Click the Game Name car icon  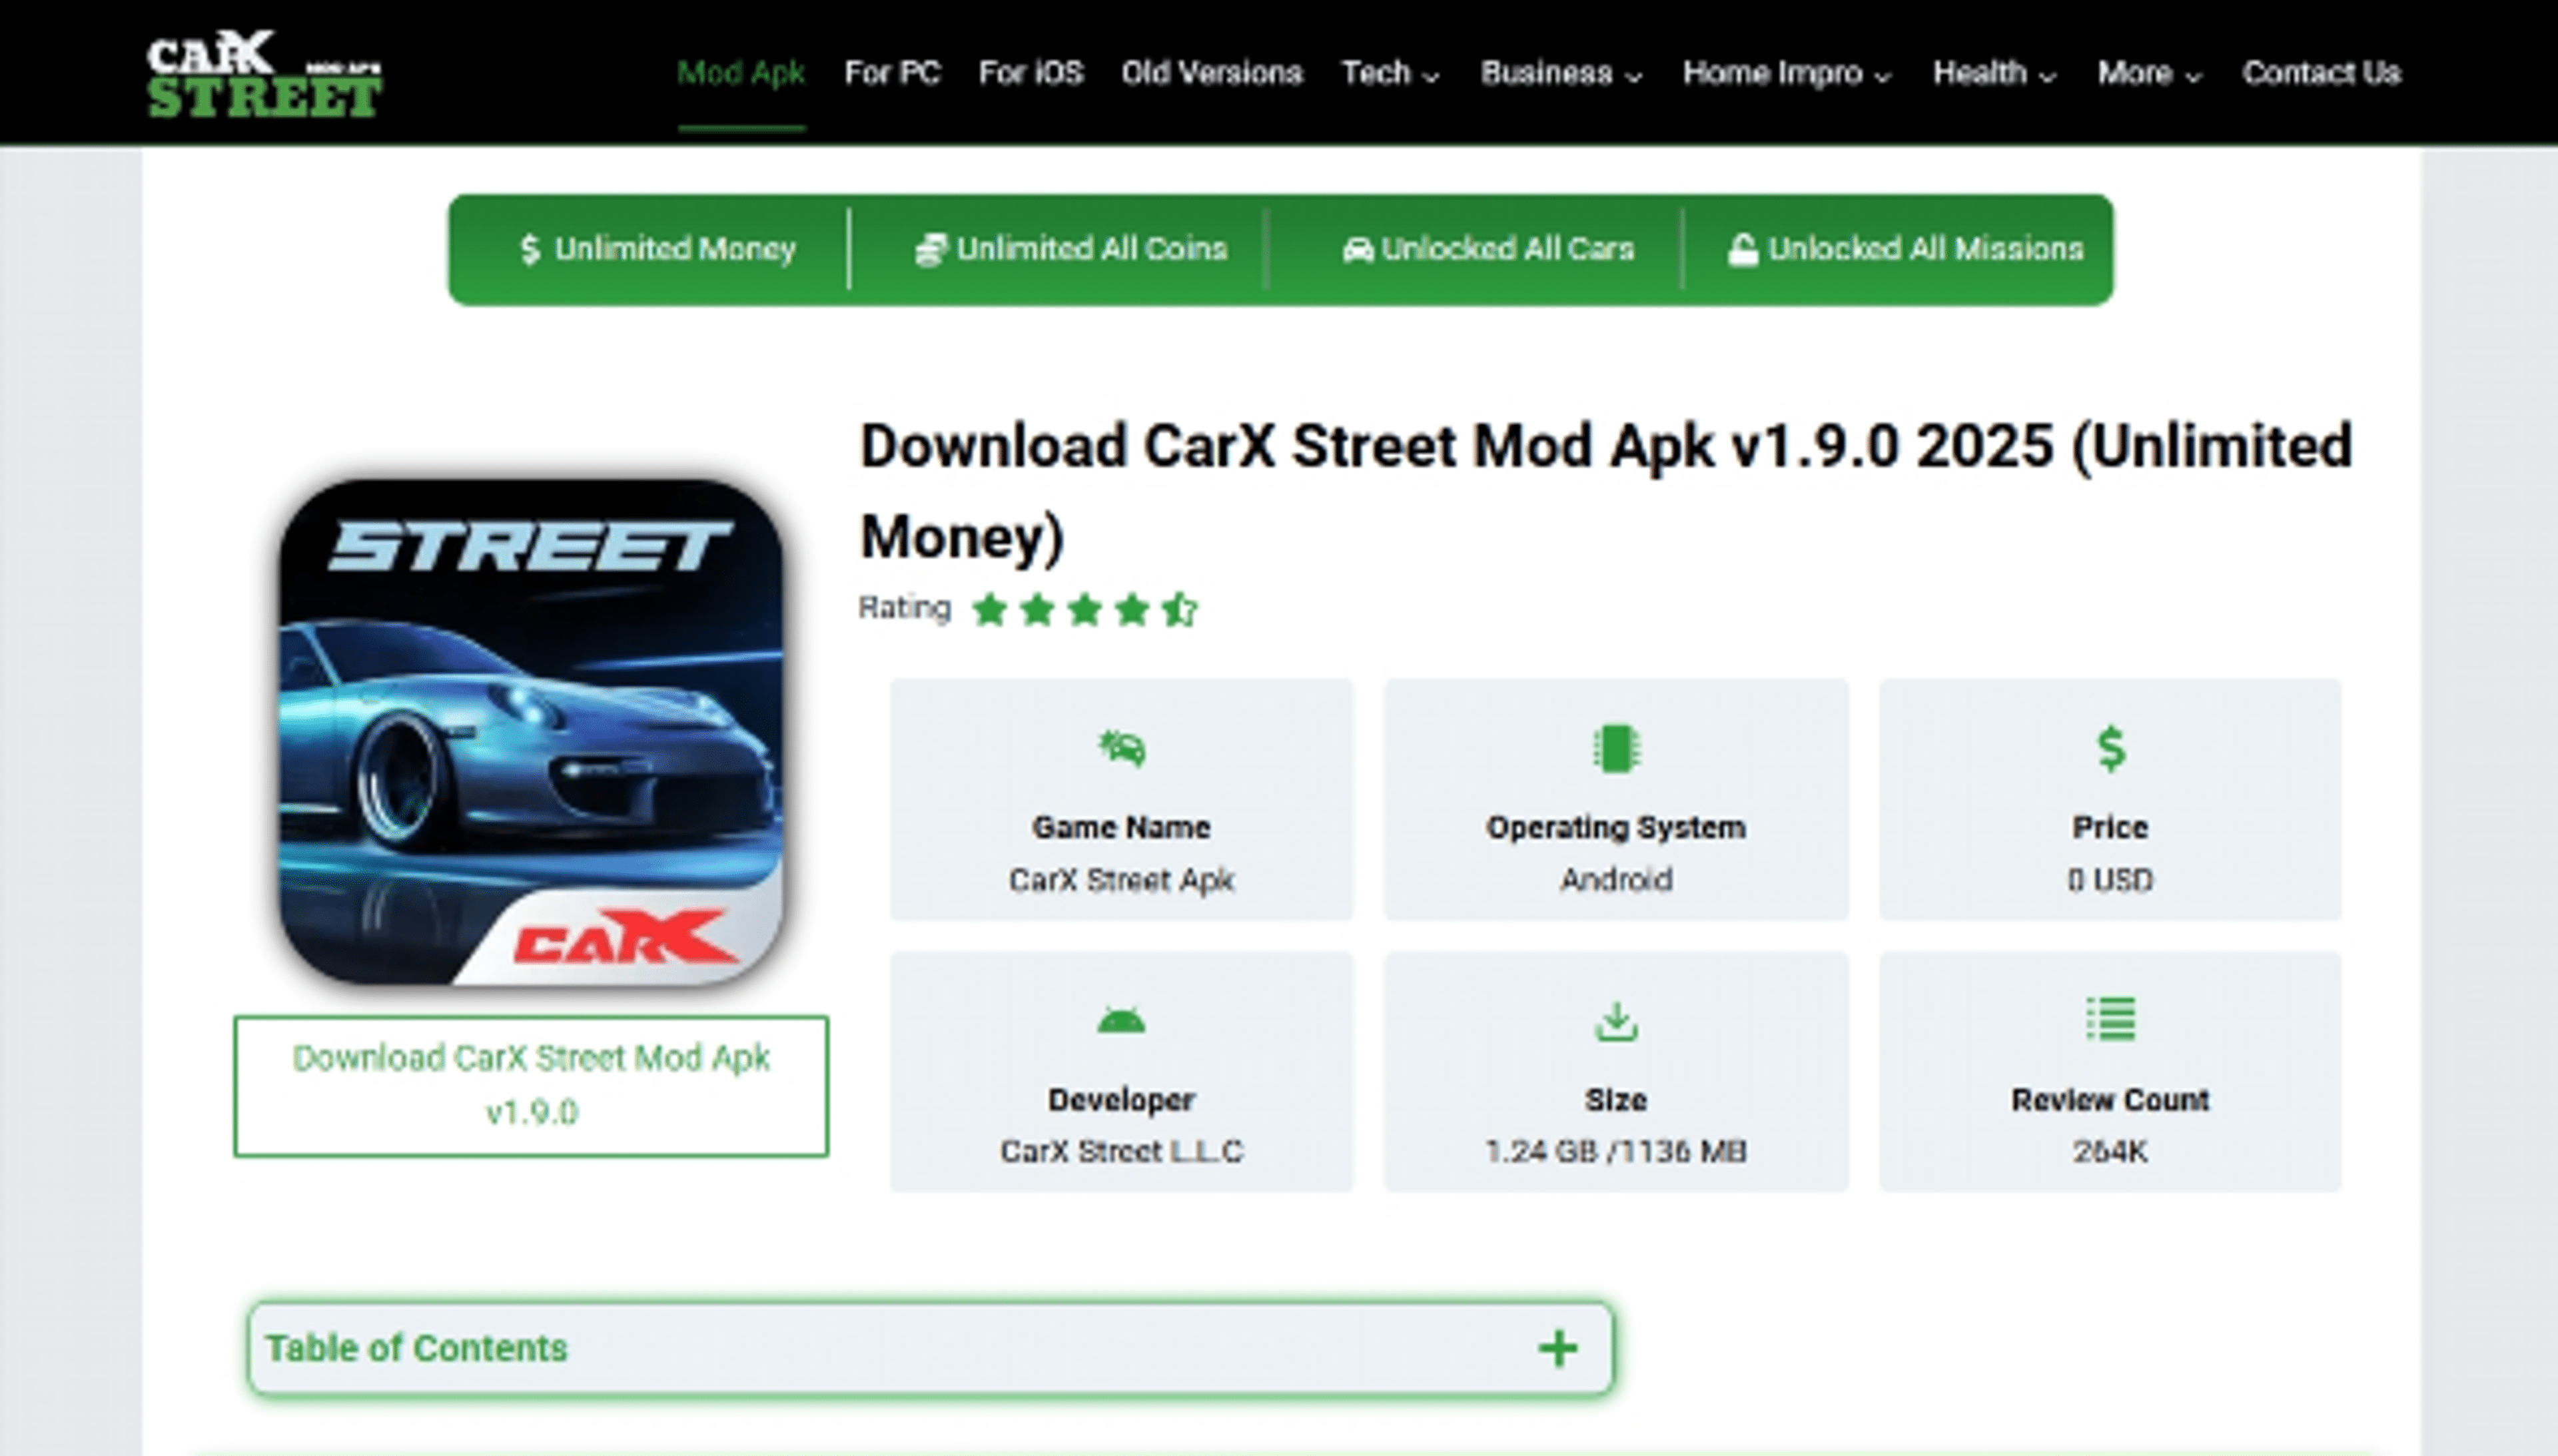coord(1122,748)
